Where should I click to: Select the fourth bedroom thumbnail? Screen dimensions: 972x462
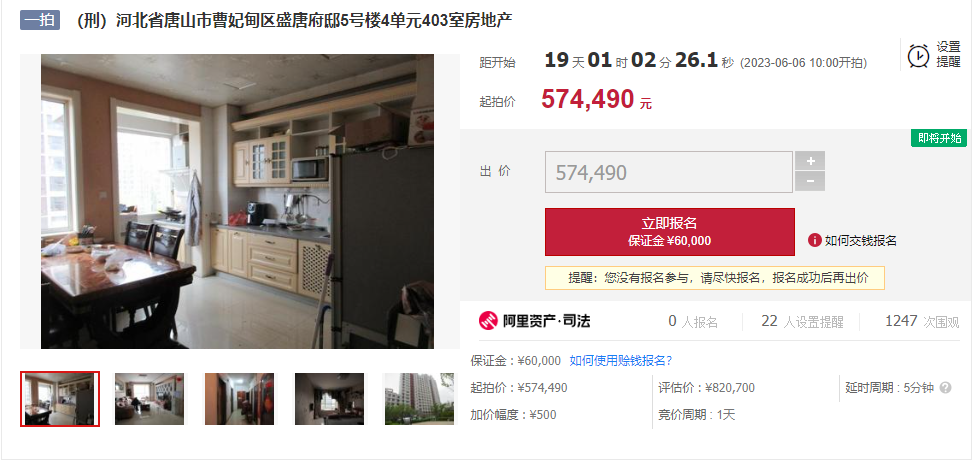[329, 399]
